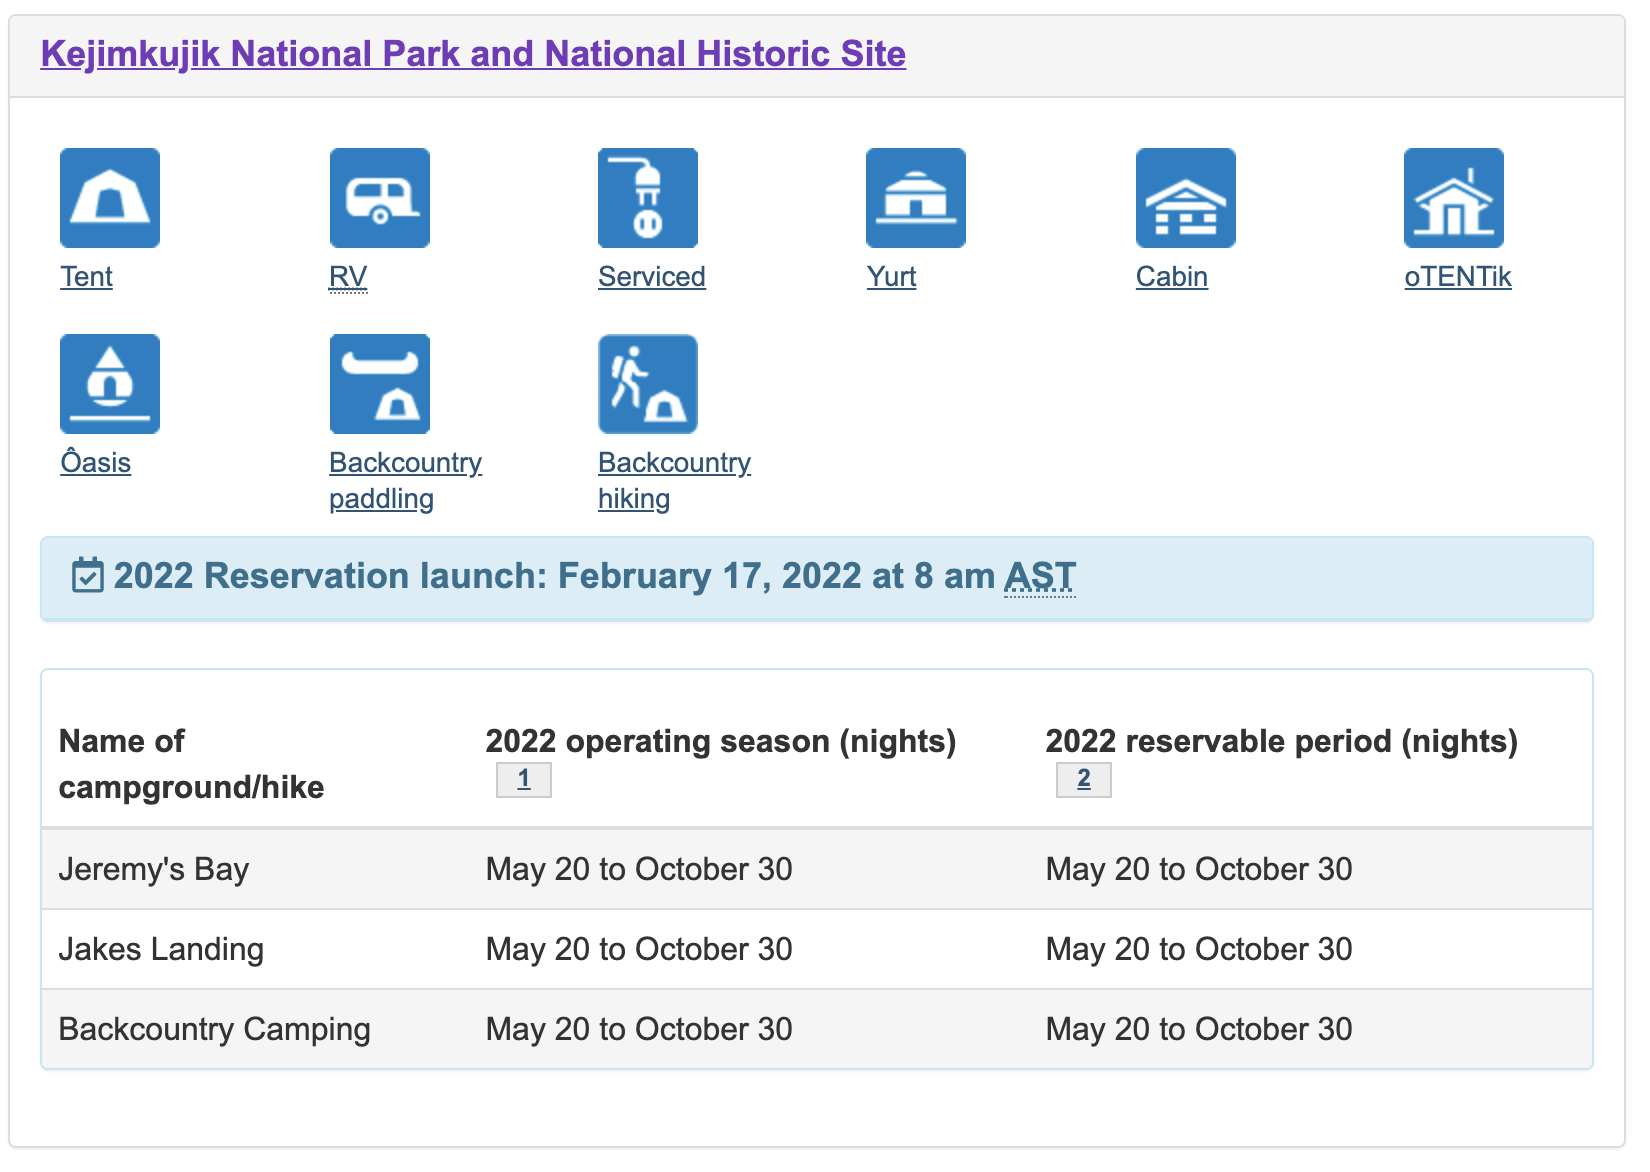Click Backcountry Camping reservable period dates

1199,1029
